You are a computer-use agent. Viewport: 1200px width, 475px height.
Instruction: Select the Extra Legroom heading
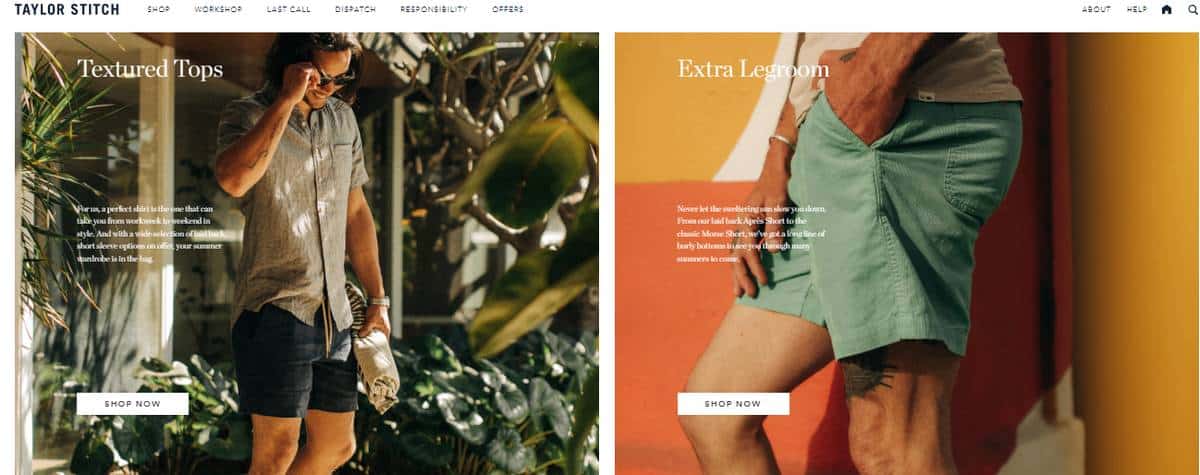click(x=753, y=69)
